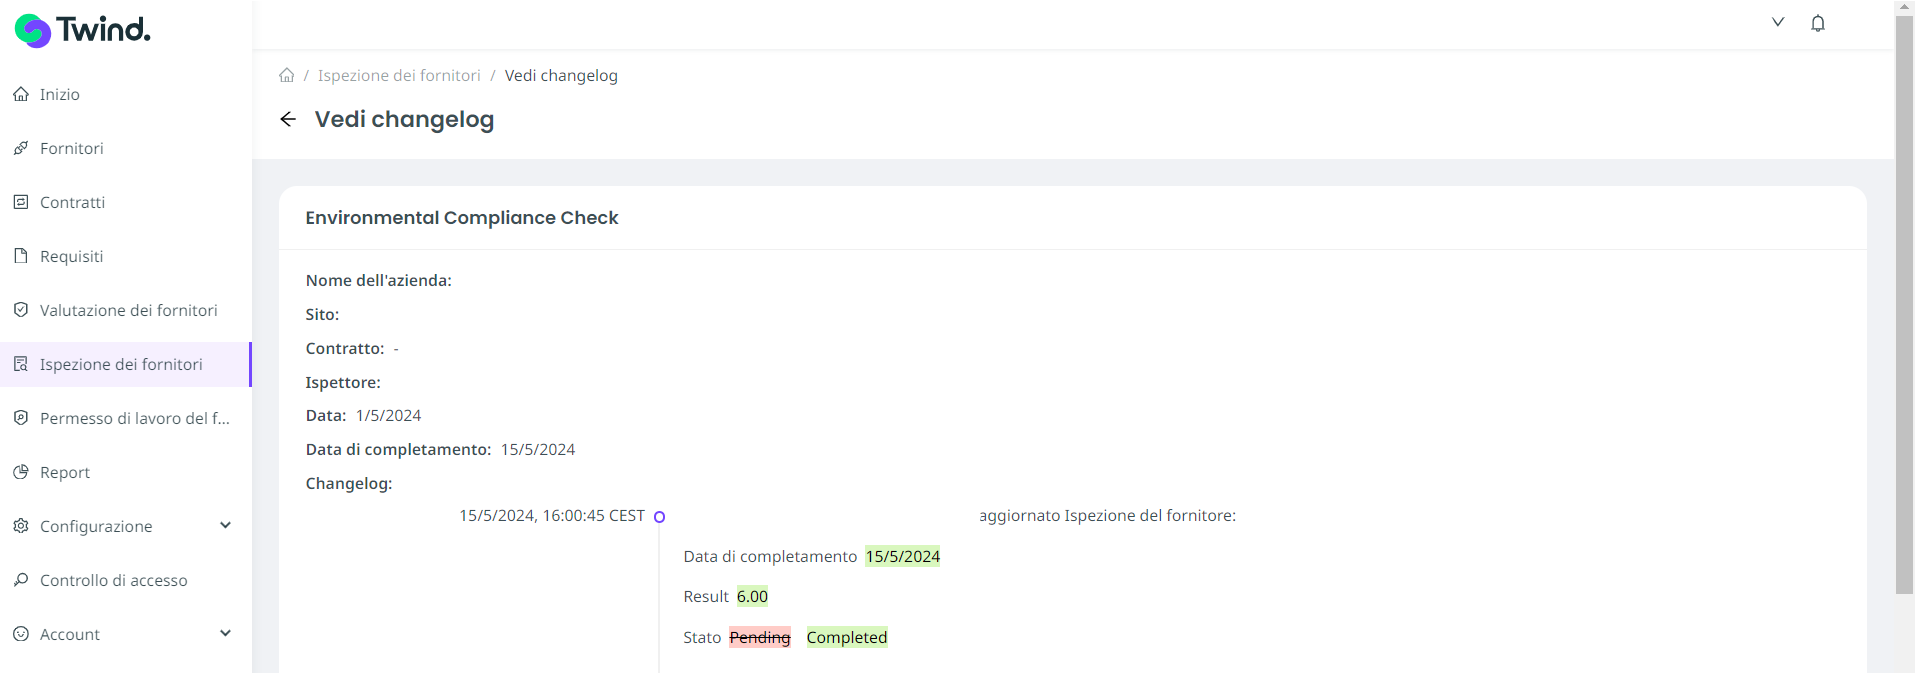Click the Vedi changelog page title
This screenshot has width=1915, height=673.
(404, 119)
